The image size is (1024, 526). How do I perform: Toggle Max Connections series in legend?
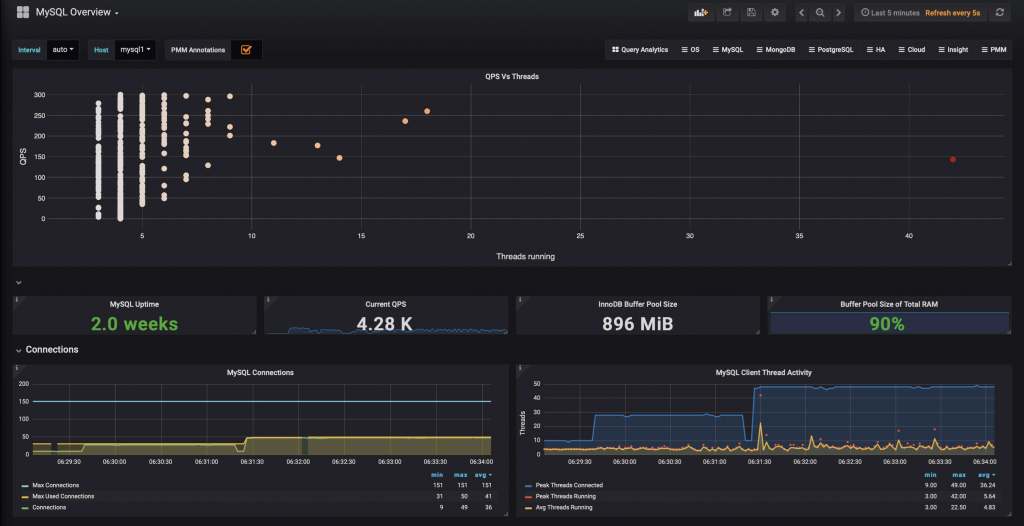[x=56, y=485]
